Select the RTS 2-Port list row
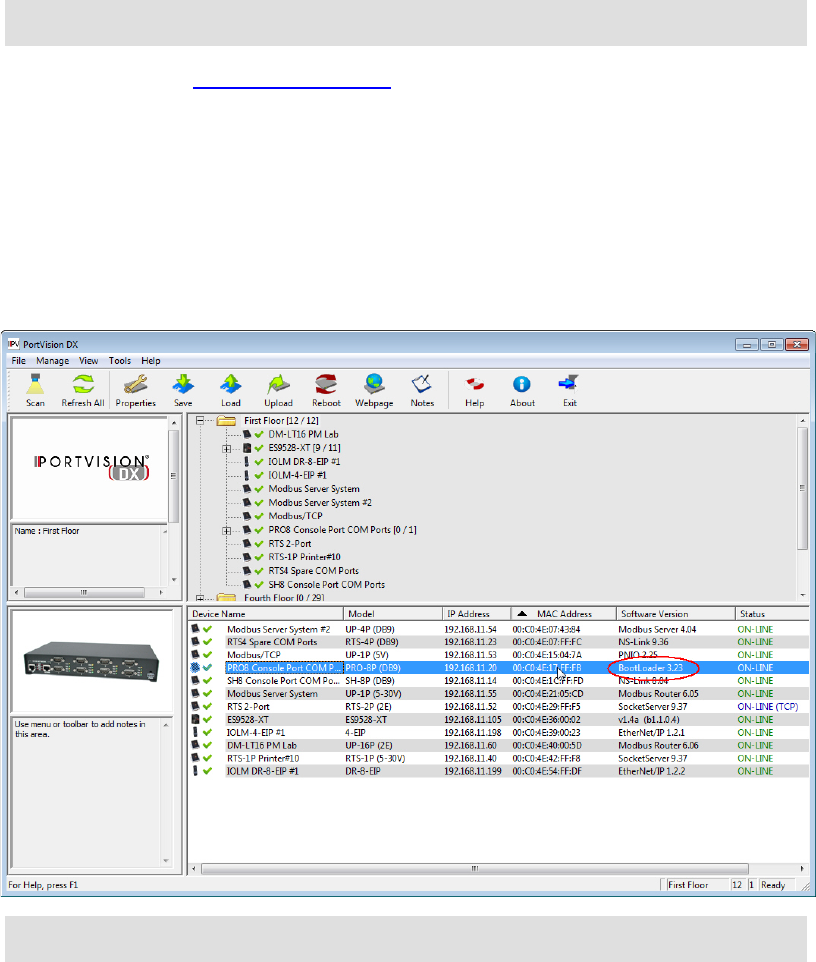Screen dimensions: 816x962 [x=498, y=706]
